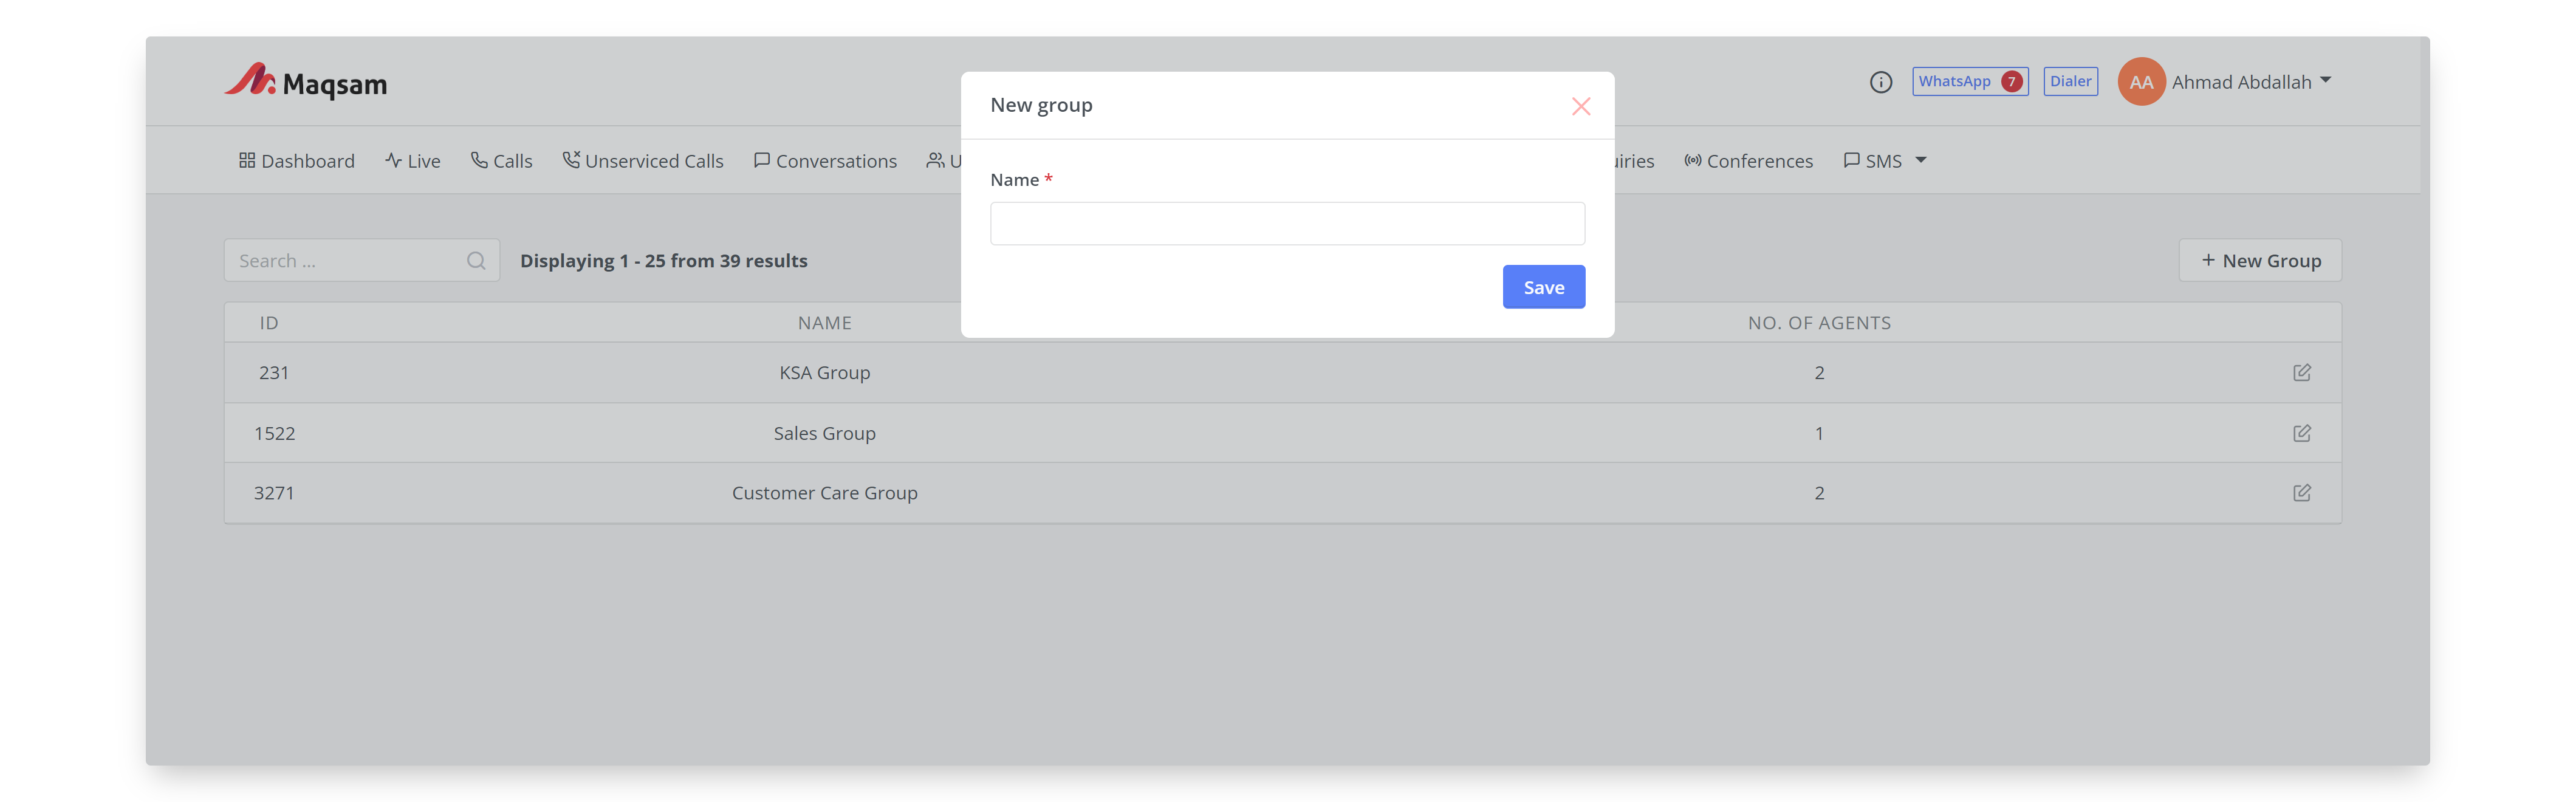Click the Maqsam logo
2576x802 pixels.
pos(305,82)
